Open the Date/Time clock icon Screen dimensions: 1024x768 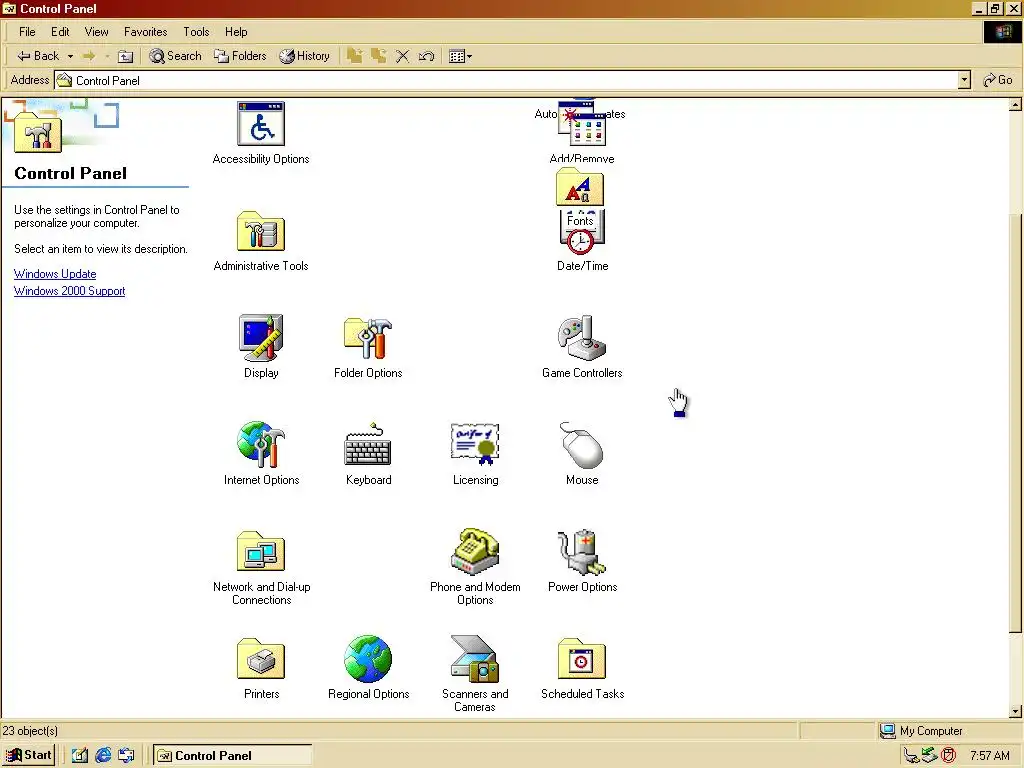[x=582, y=239]
